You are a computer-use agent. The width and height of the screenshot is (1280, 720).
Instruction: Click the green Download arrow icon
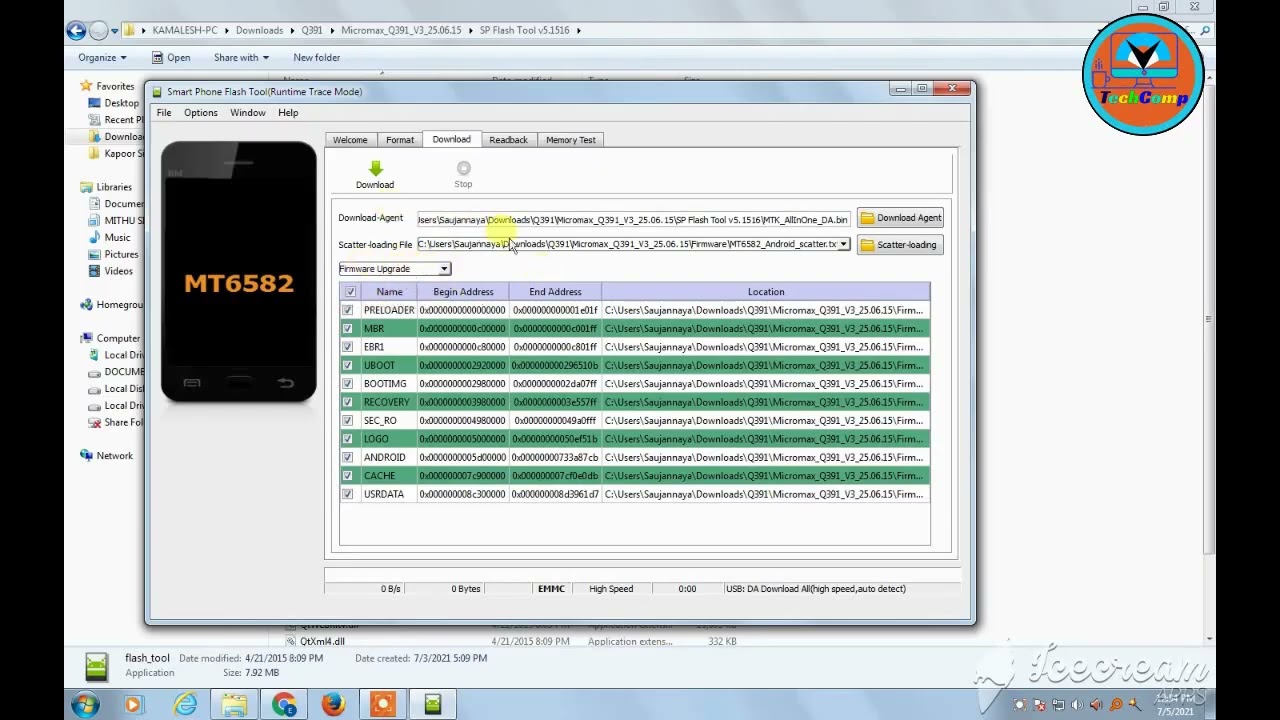[375, 168]
